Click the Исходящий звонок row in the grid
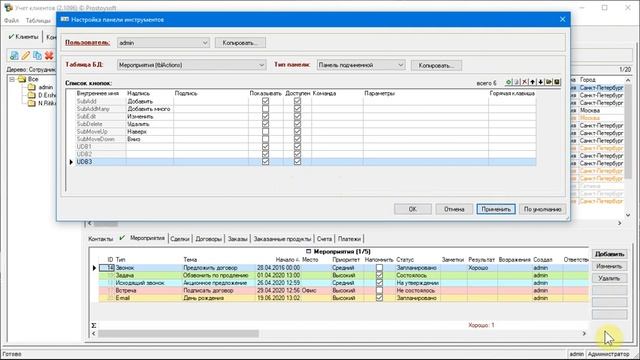Screen dimensions: 640x360 [x=343, y=283]
